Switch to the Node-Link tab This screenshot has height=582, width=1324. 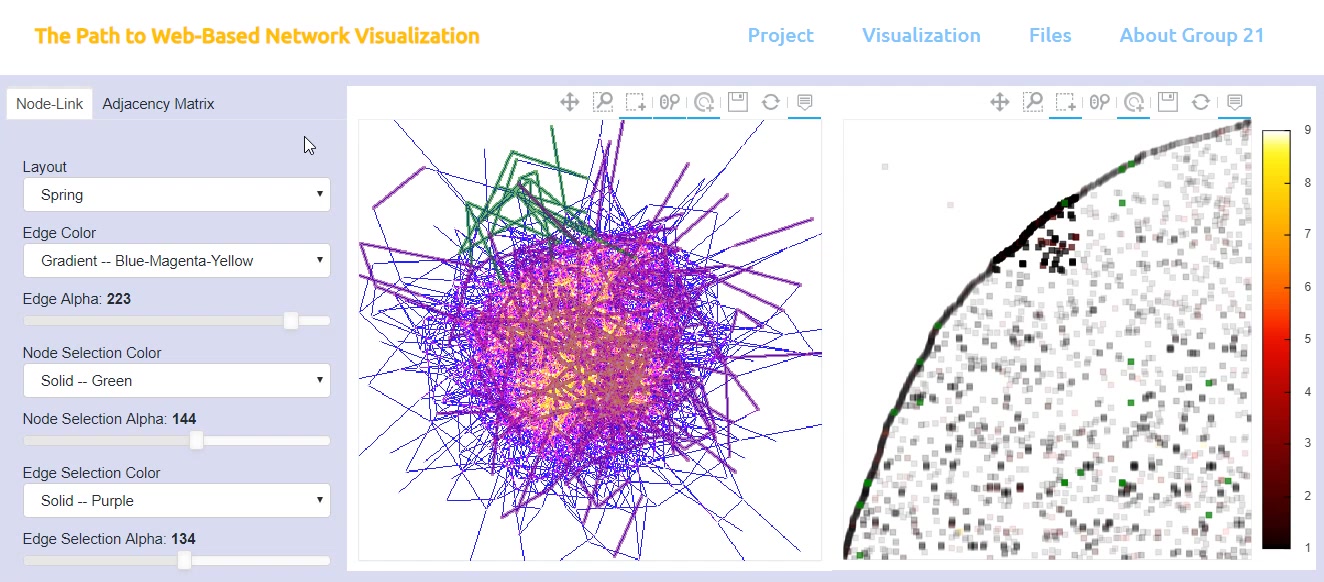(49, 104)
